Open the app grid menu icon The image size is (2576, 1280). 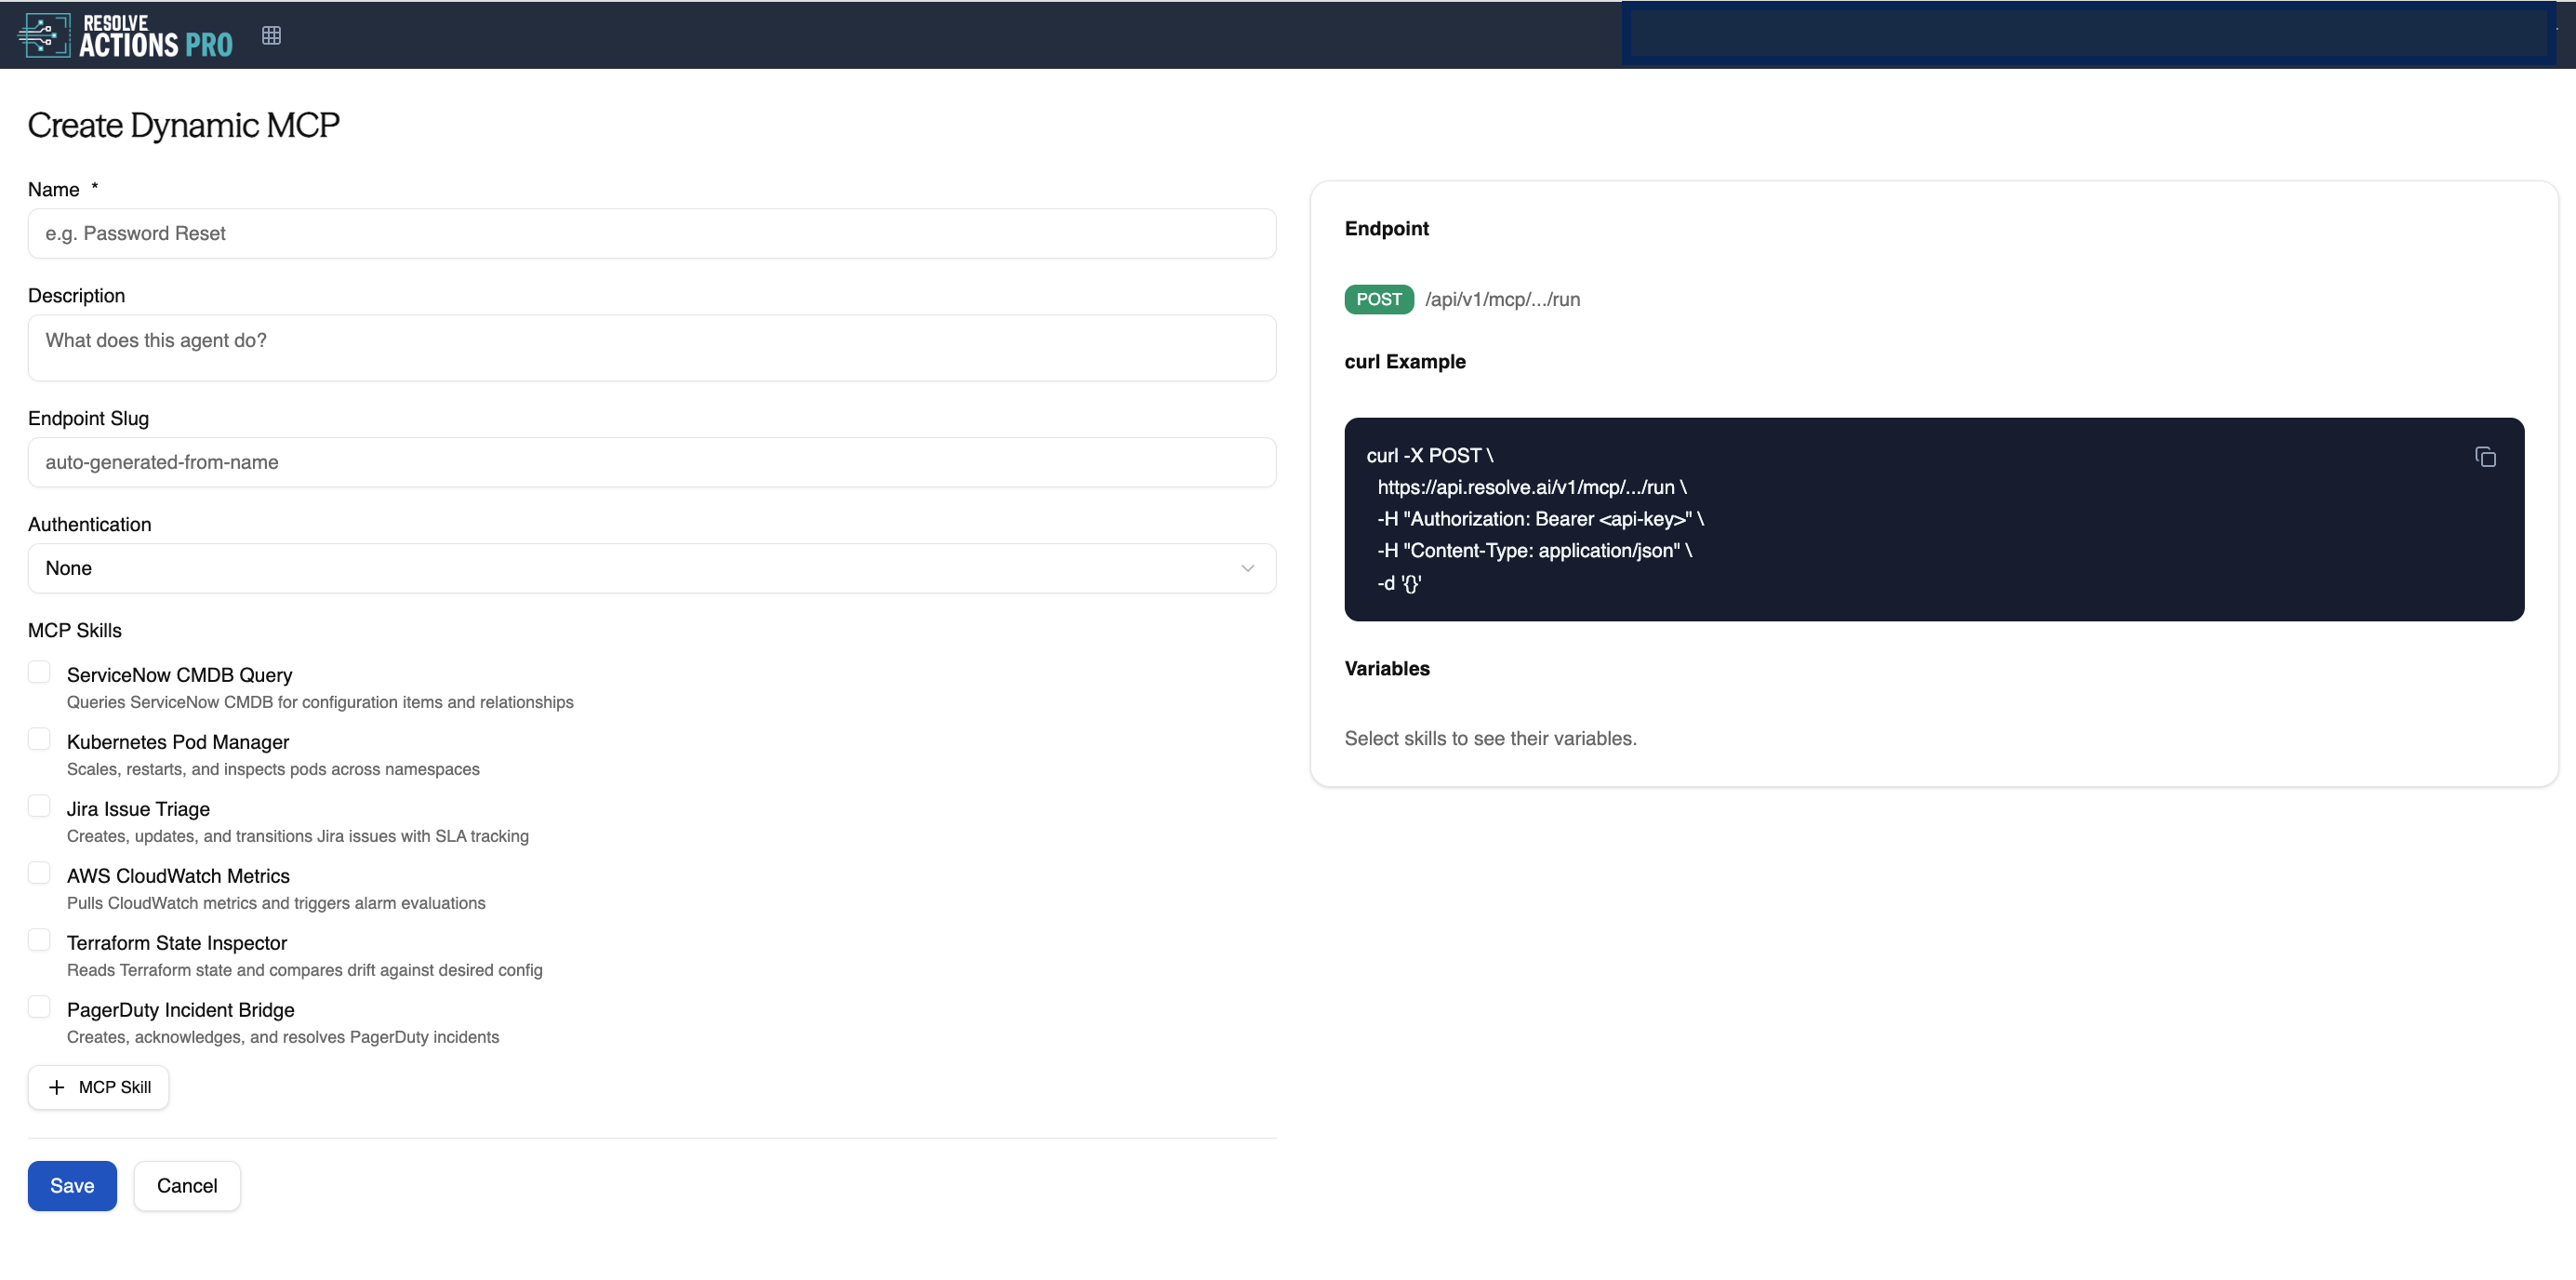271,36
